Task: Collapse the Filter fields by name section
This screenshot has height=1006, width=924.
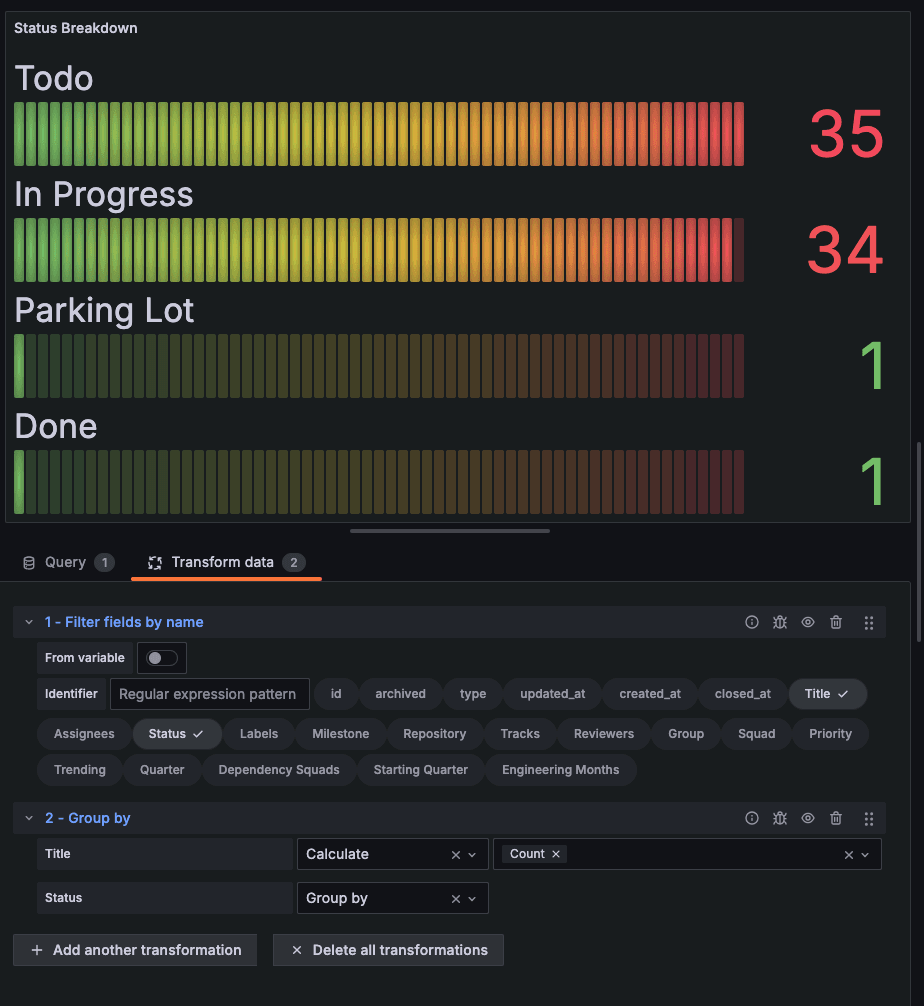Action: click(28, 621)
